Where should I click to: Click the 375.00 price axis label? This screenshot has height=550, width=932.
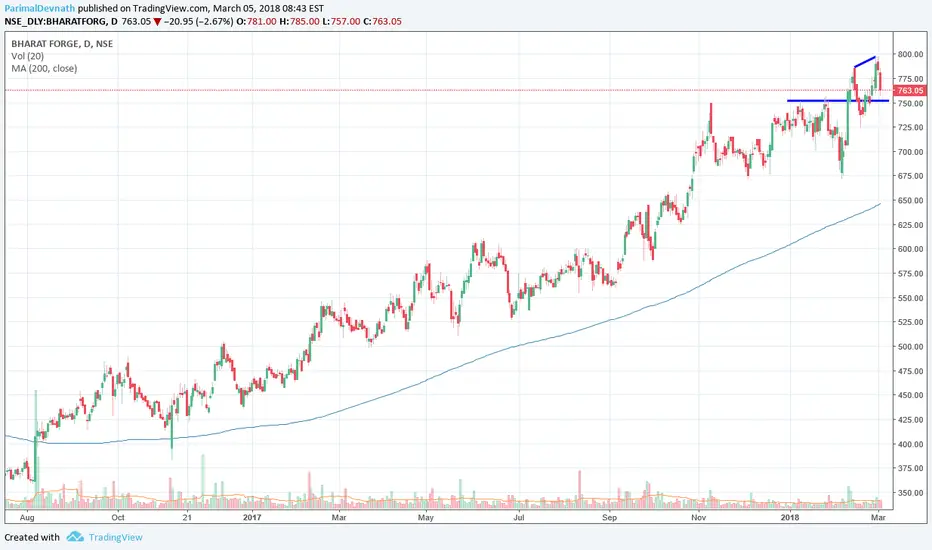[x=910, y=468]
